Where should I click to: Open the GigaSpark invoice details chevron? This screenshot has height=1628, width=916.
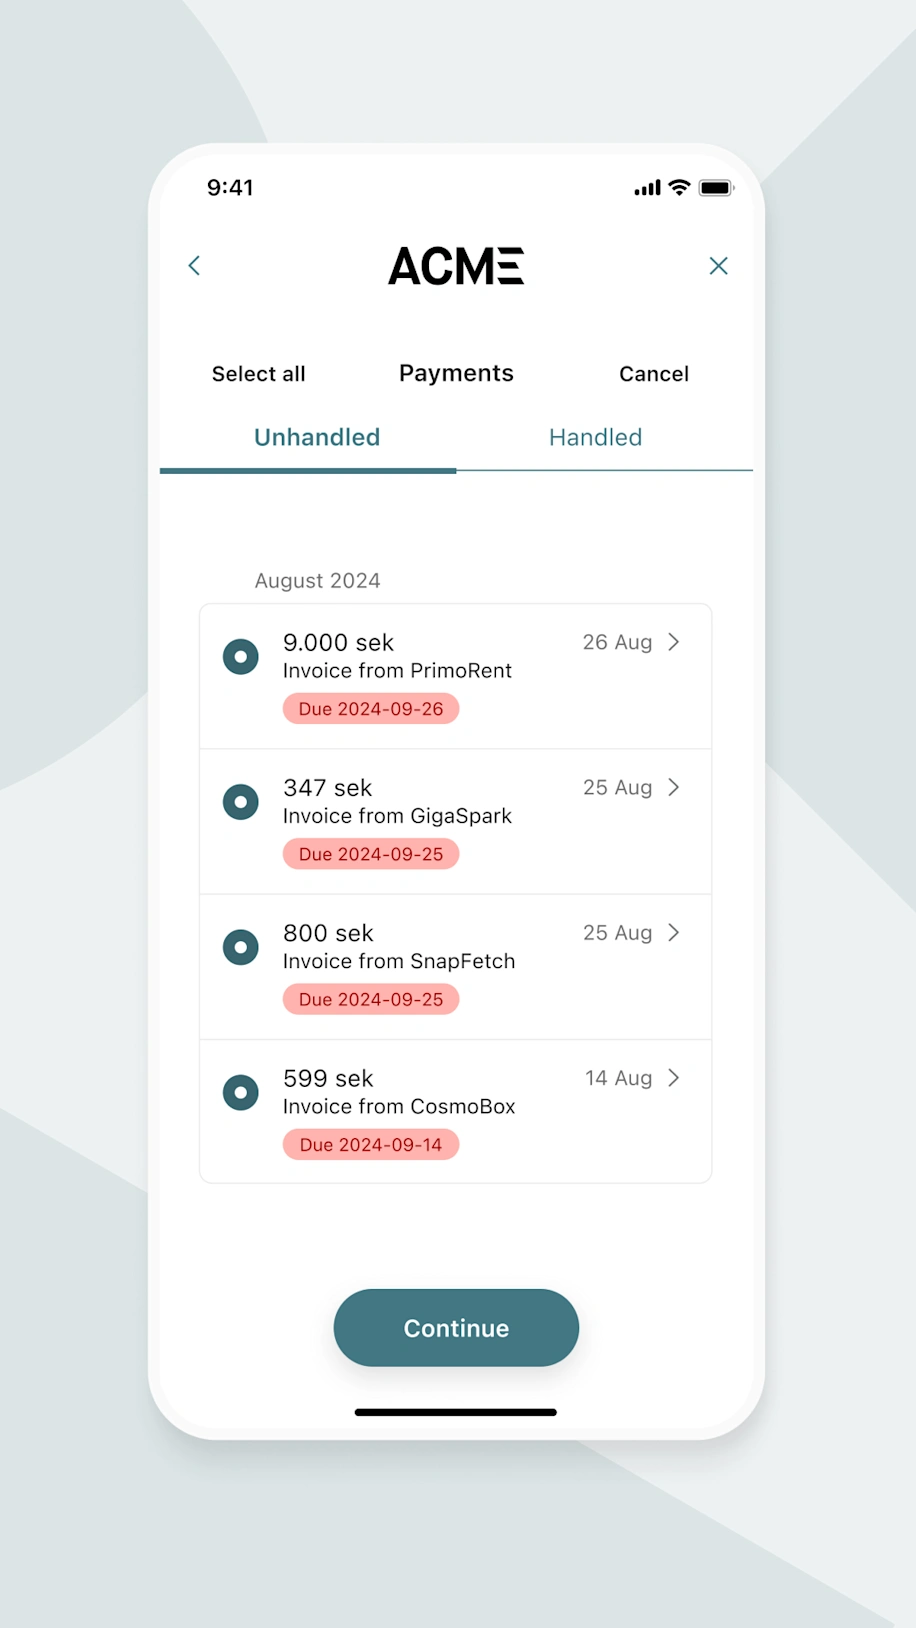pyautogui.click(x=675, y=787)
